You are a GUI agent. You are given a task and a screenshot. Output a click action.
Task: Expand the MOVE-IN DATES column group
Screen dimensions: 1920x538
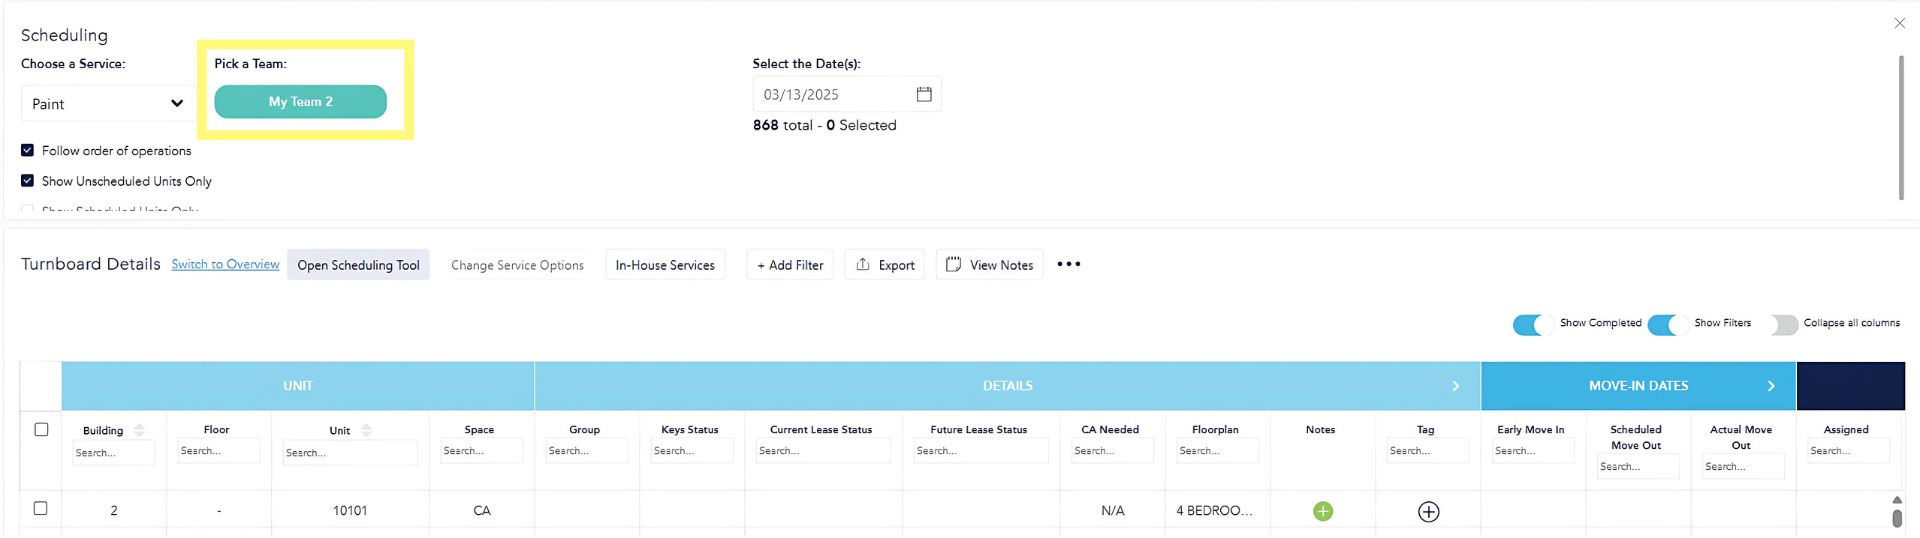tap(1770, 386)
